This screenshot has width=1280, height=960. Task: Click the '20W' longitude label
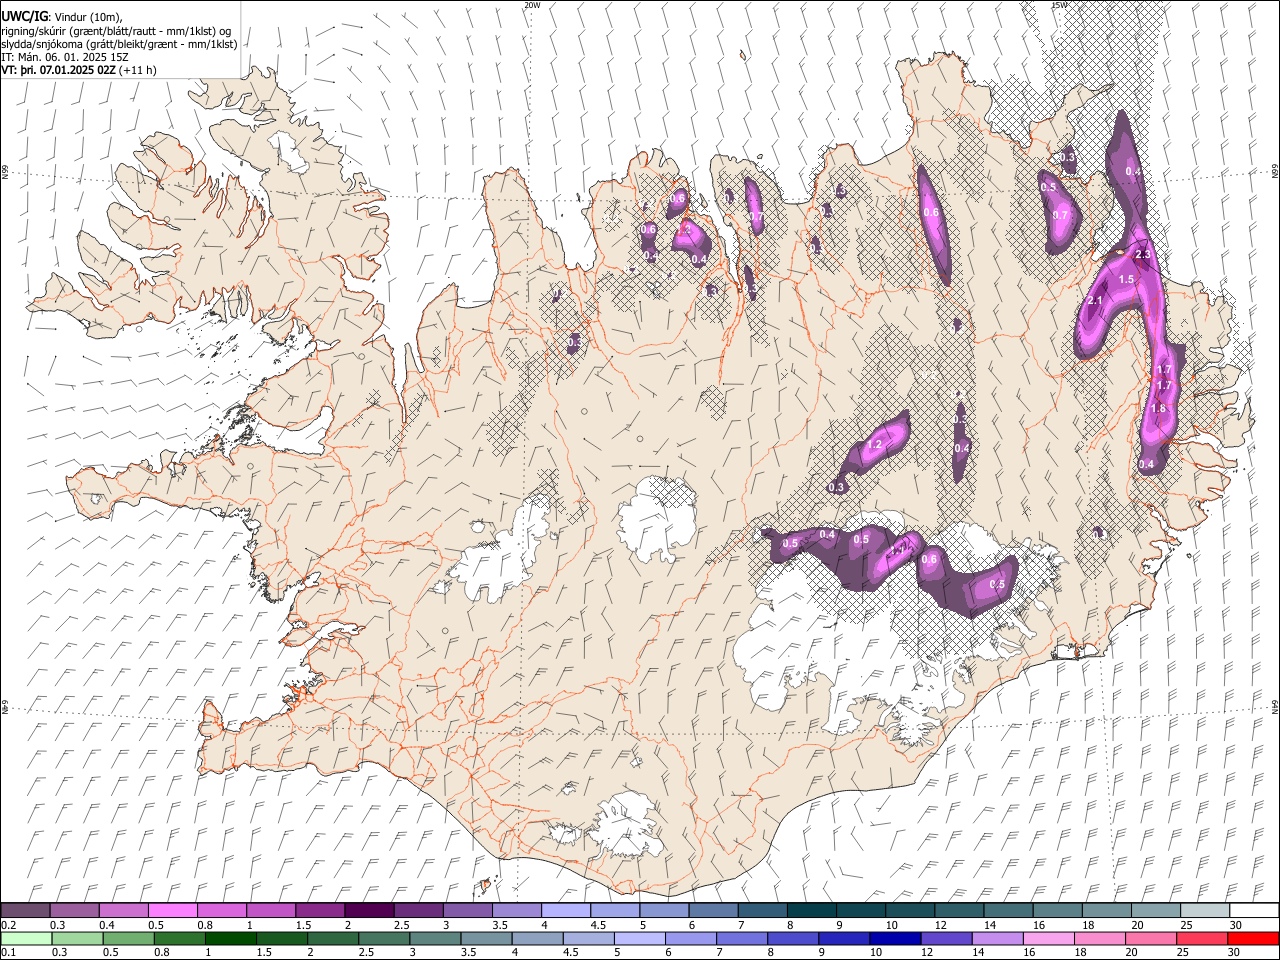pos(532,5)
